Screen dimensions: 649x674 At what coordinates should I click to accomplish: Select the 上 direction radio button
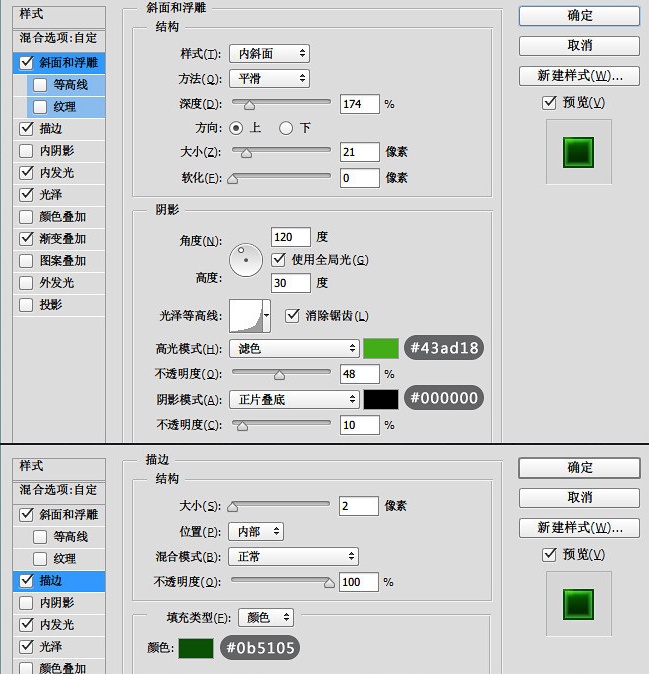(x=236, y=128)
